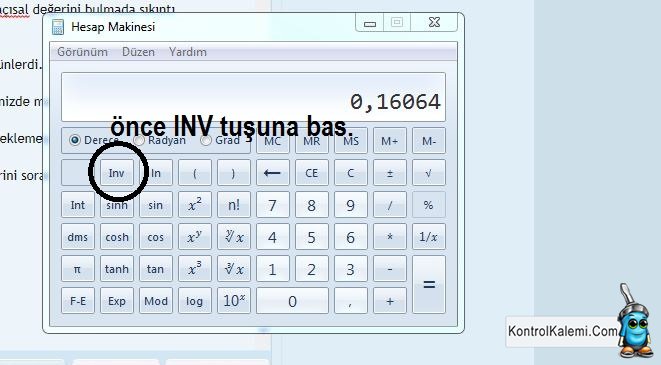This screenshot has width=661, height=365.
Task: Click the x cubed button
Action: pos(195,269)
